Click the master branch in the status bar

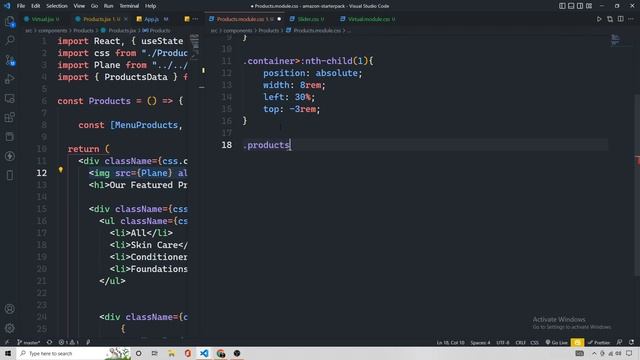coord(28,342)
